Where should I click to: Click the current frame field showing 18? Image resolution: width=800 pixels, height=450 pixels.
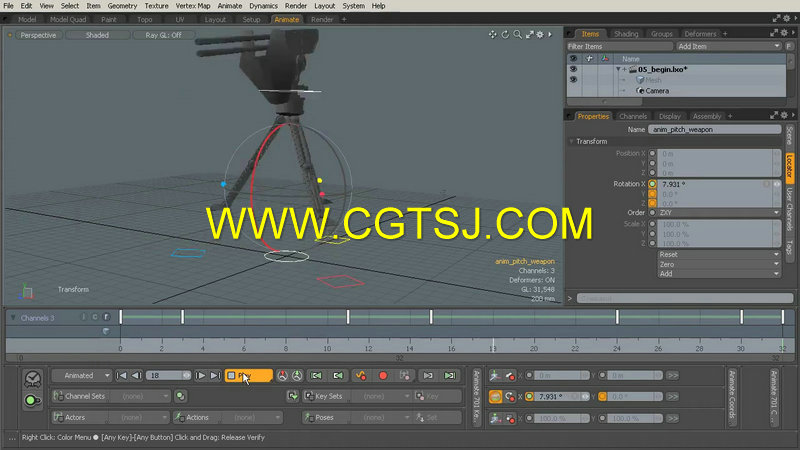click(168, 376)
